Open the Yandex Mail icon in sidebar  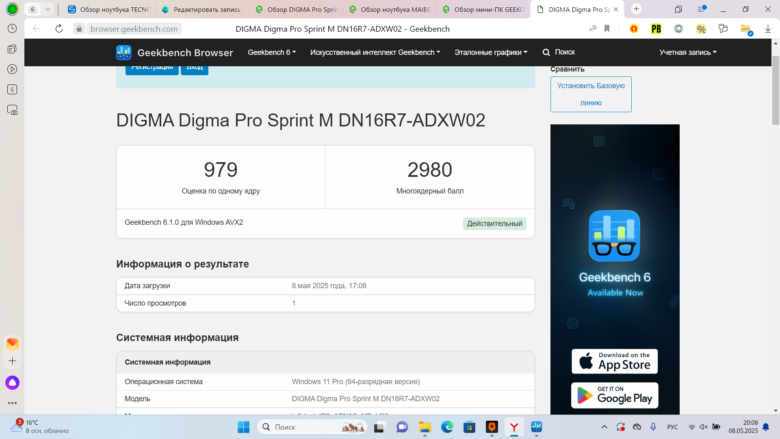pyautogui.click(x=12, y=344)
